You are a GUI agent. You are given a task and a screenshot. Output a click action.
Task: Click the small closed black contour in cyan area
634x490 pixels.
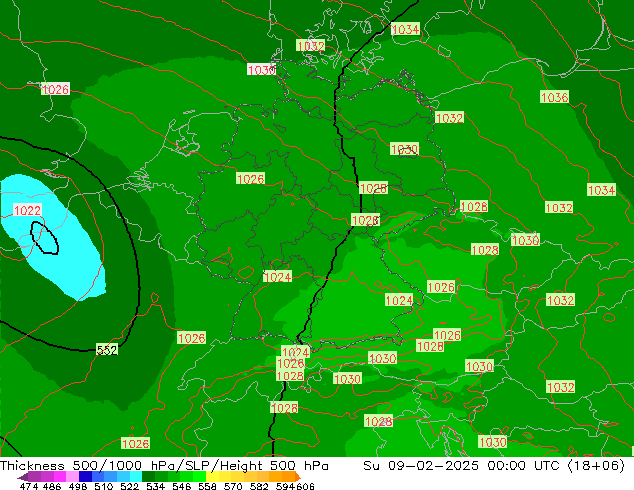(x=45, y=238)
